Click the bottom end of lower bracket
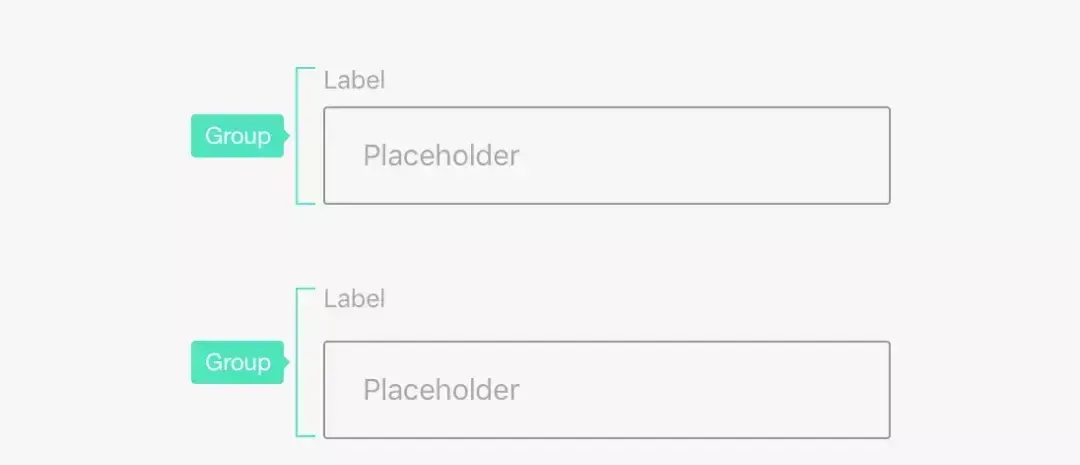Screen dimensions: 1080x465 [305, 436]
